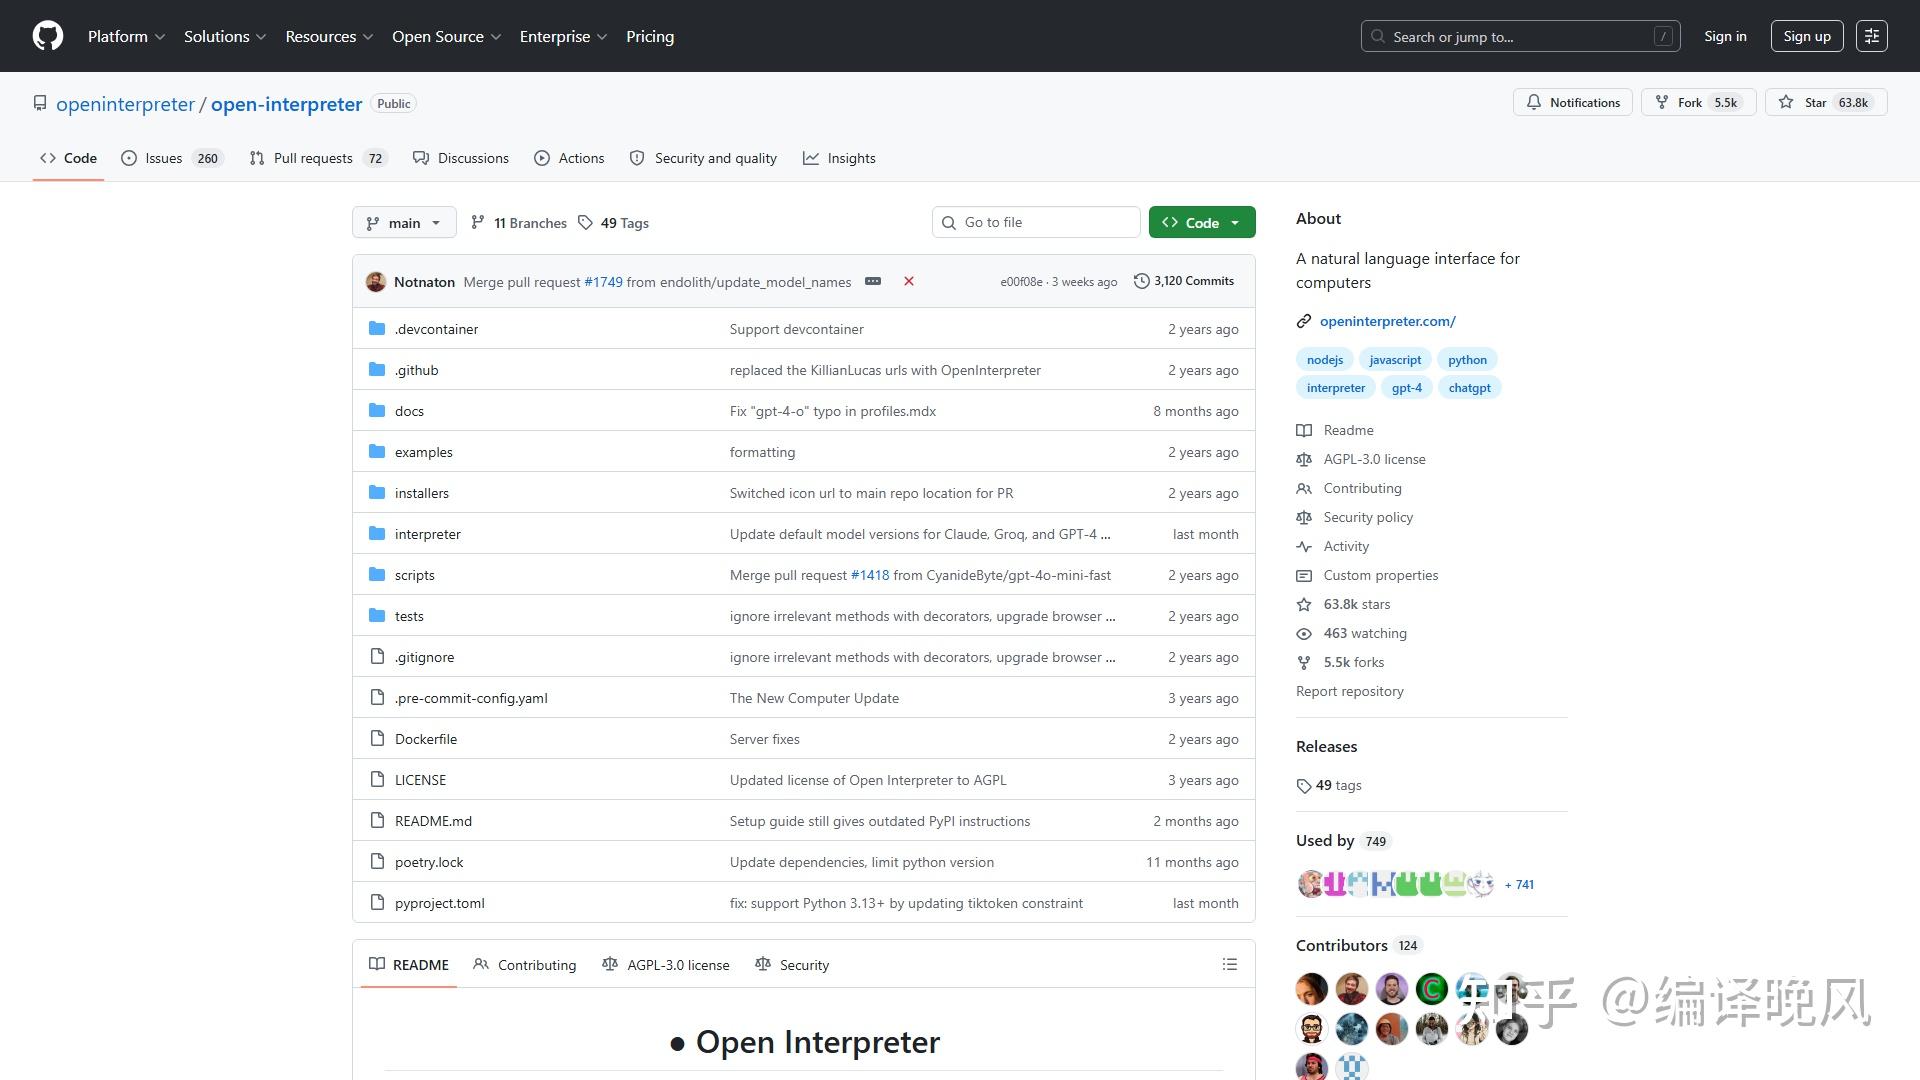Click the openinterpreter.com link
The image size is (1920, 1080).
(1387, 321)
